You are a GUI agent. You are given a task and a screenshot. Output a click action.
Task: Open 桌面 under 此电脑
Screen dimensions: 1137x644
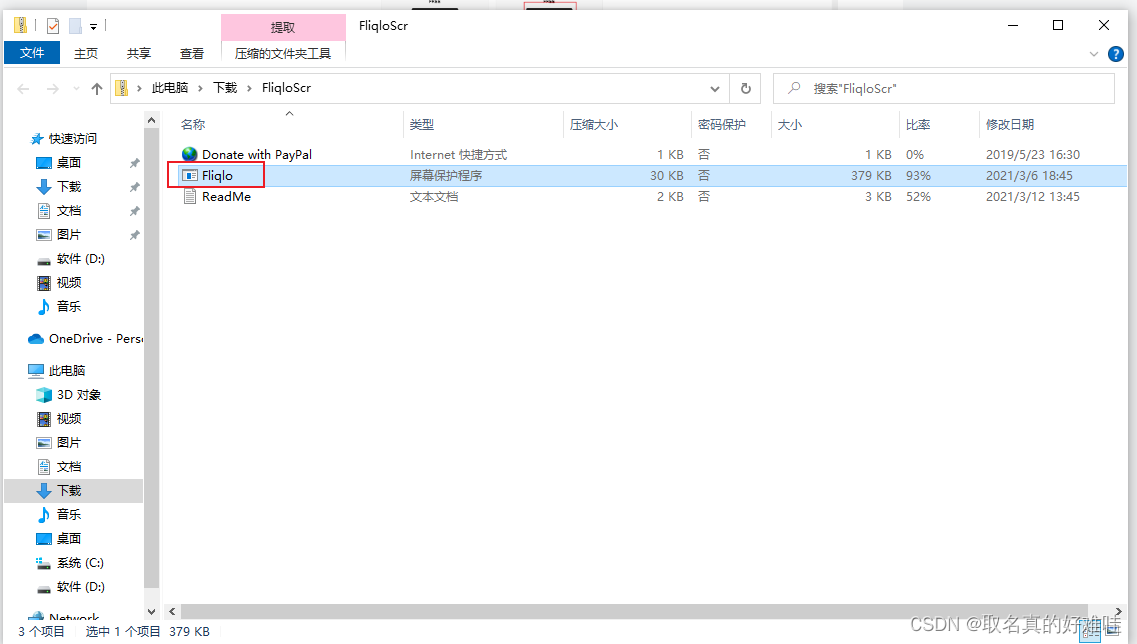tap(69, 538)
